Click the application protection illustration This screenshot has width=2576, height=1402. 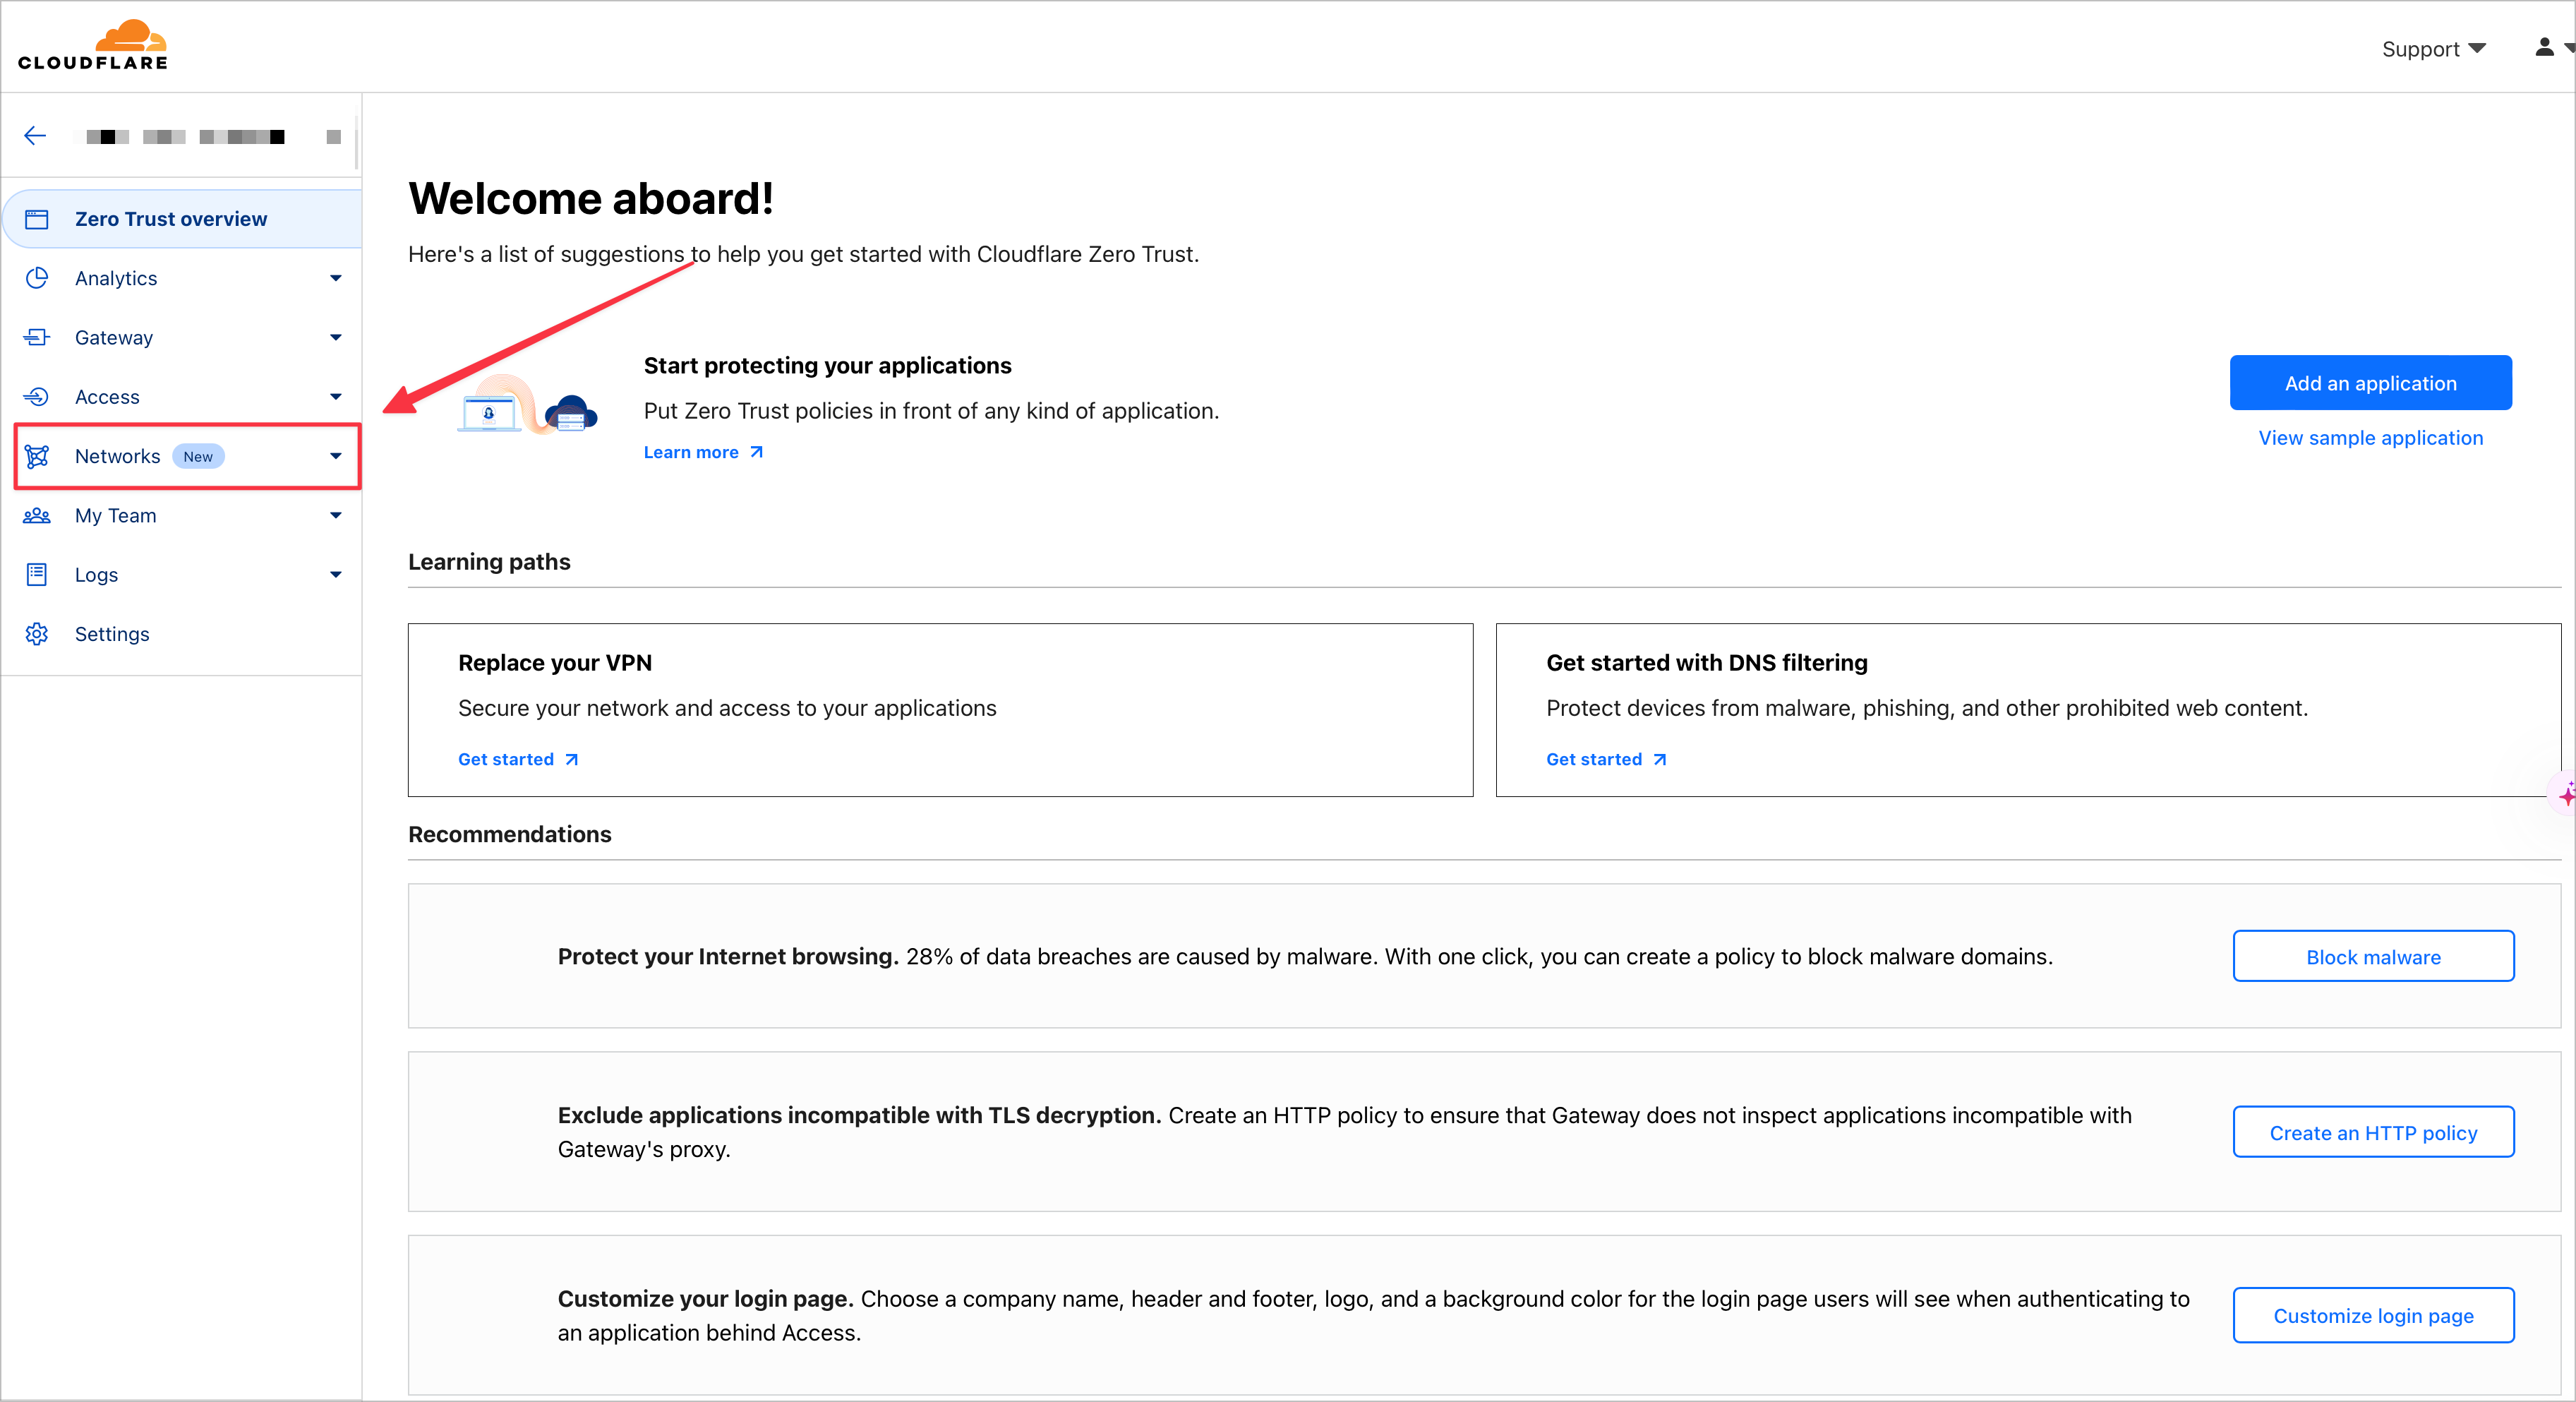coord(527,404)
